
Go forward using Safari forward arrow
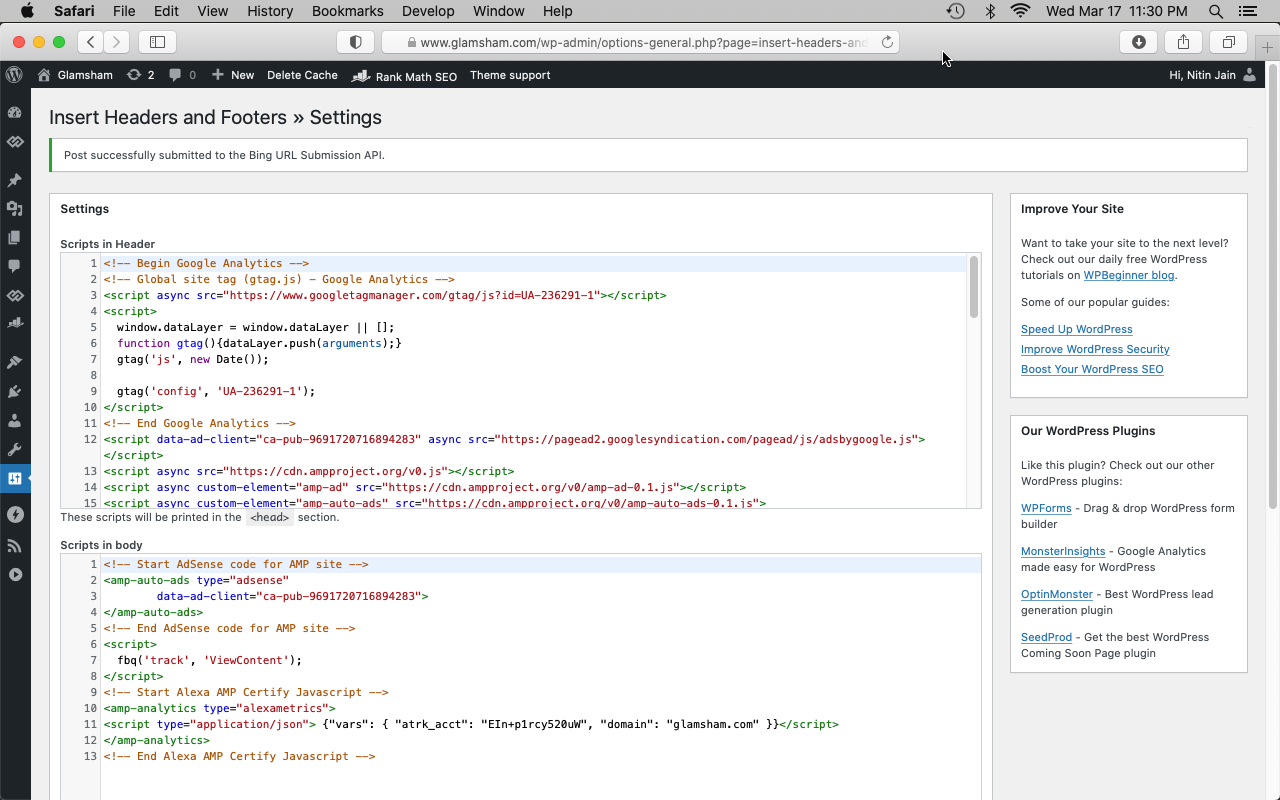pos(117,42)
